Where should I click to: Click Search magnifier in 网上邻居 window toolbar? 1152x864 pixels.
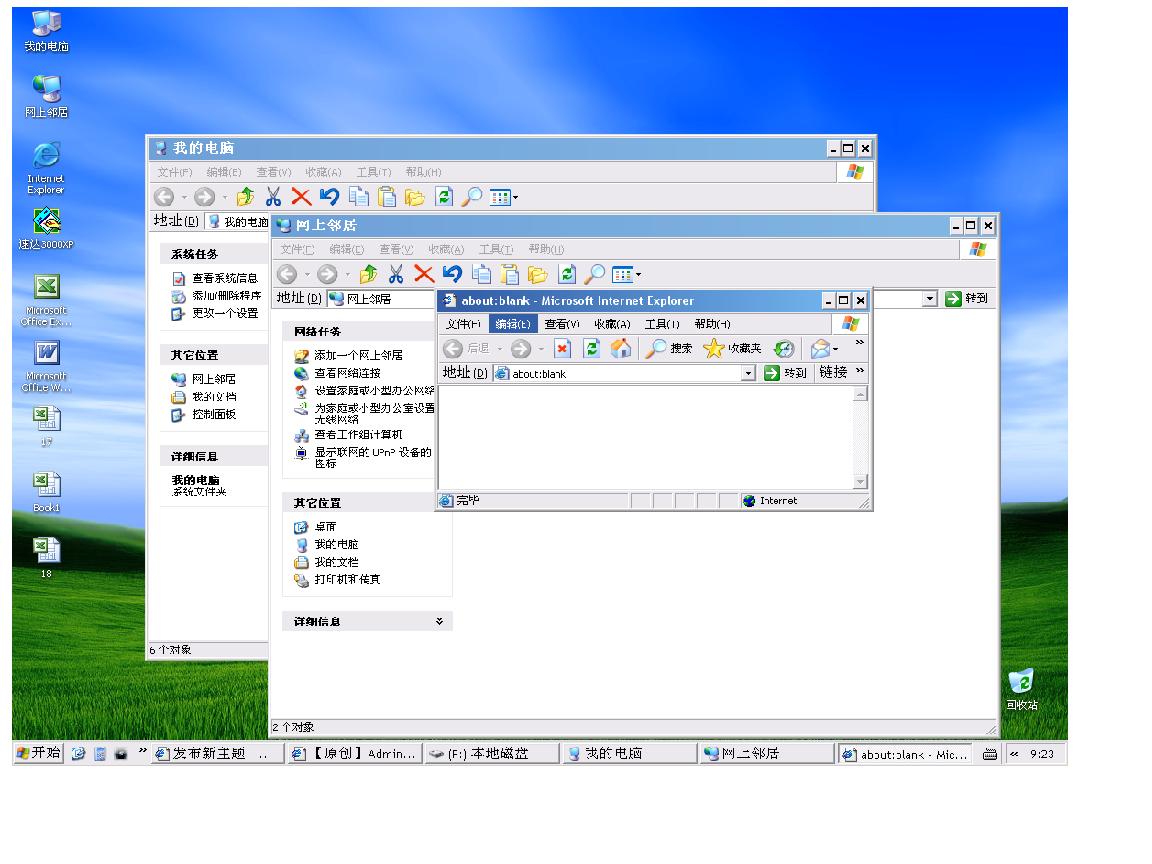tap(594, 274)
